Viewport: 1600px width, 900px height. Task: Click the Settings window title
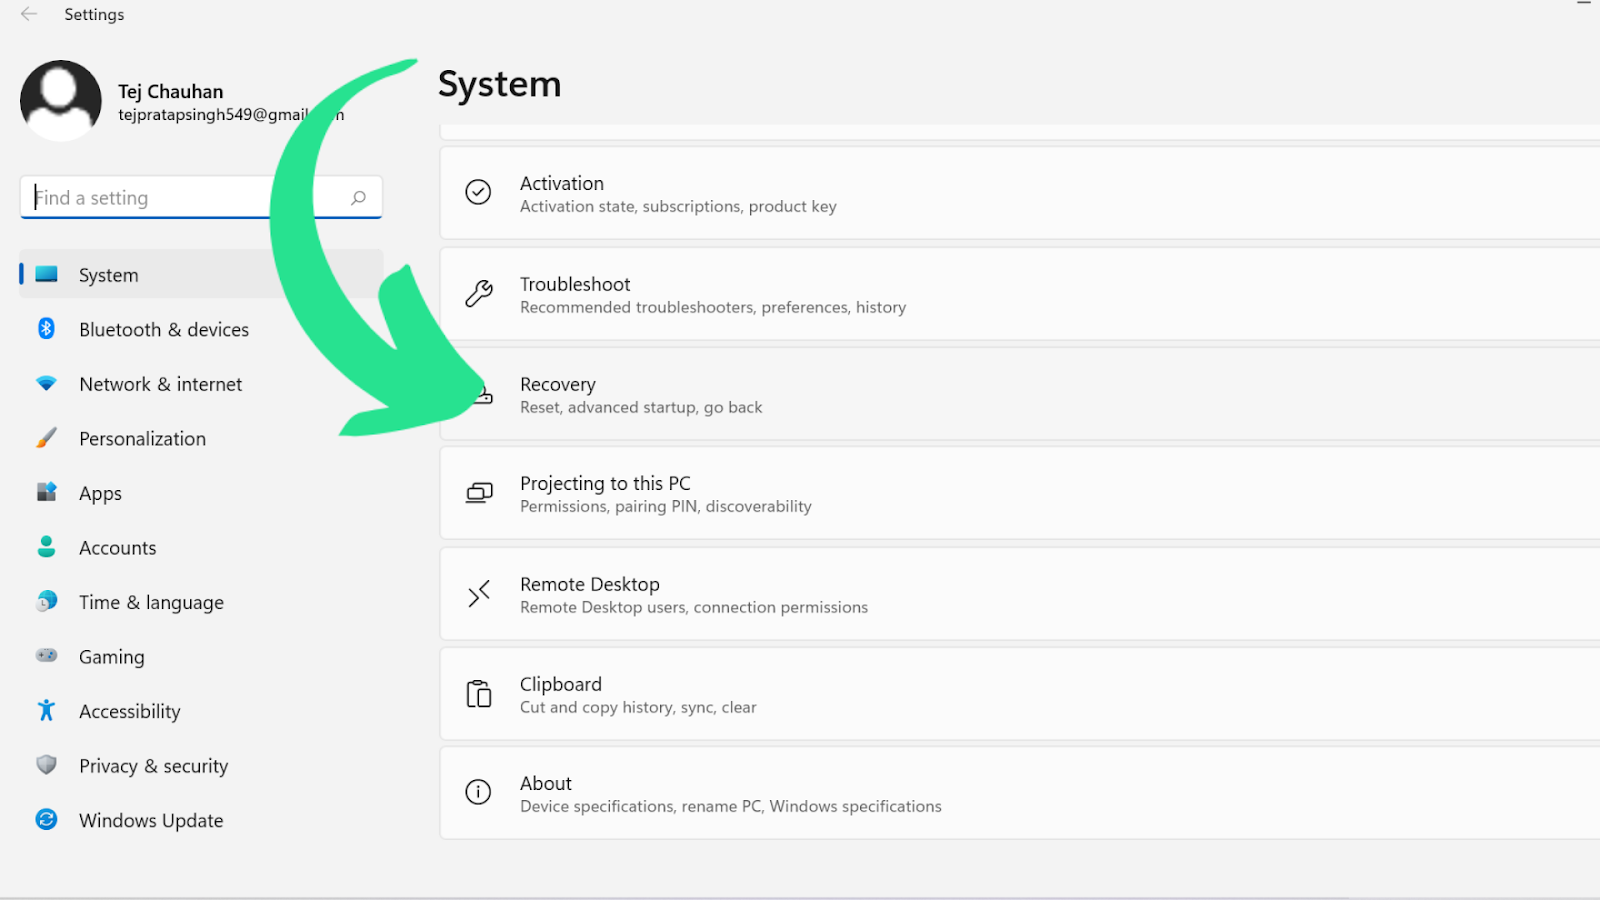click(94, 14)
